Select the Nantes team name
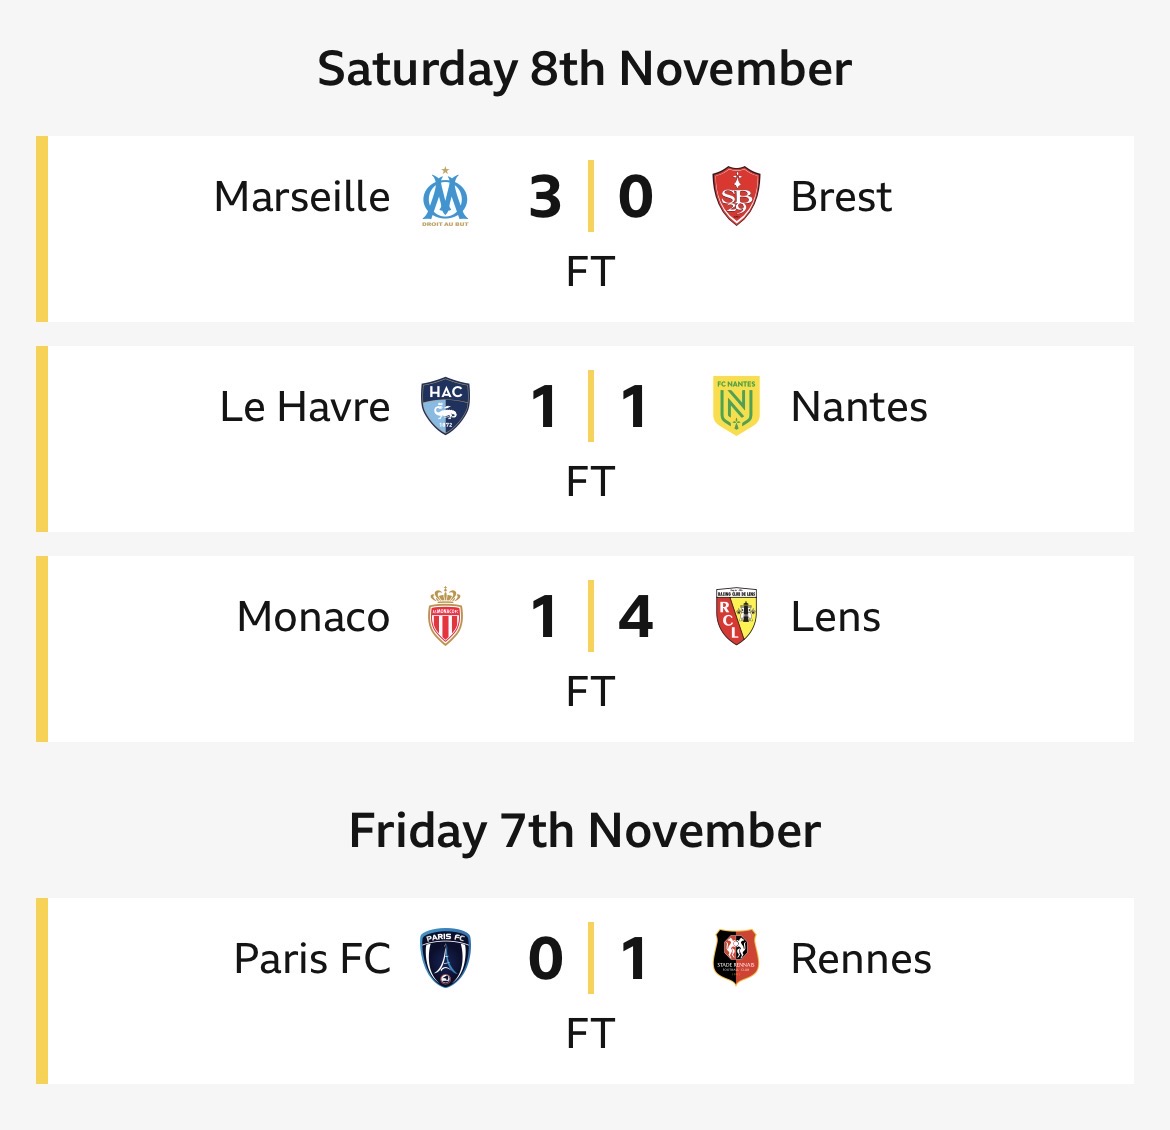This screenshot has width=1170, height=1130. coord(859,407)
